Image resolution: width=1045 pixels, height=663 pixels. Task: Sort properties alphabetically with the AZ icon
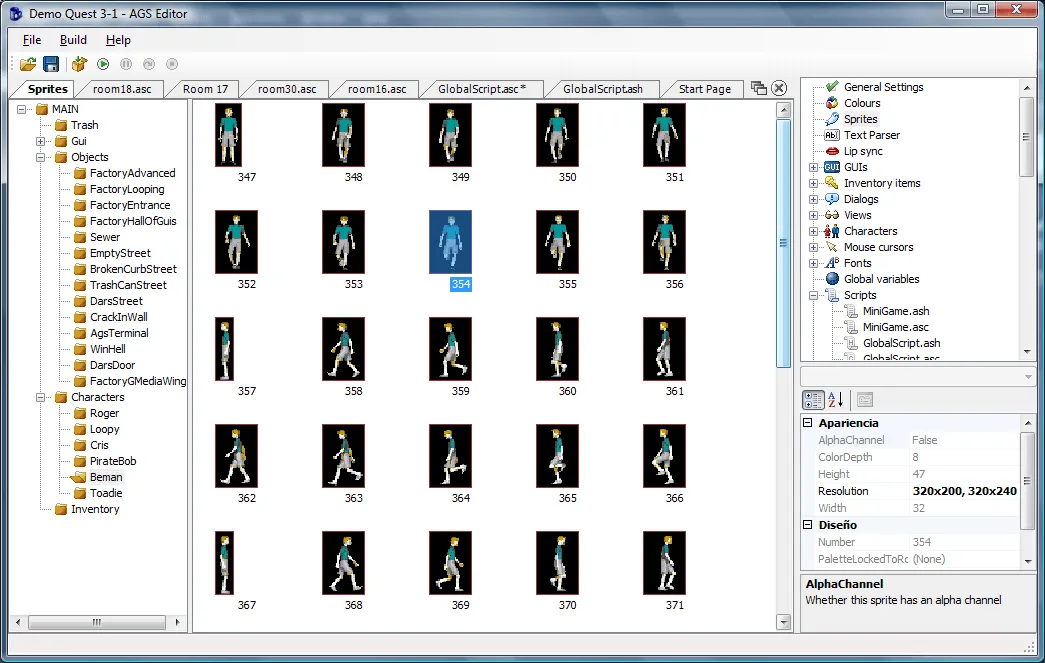[x=836, y=399]
